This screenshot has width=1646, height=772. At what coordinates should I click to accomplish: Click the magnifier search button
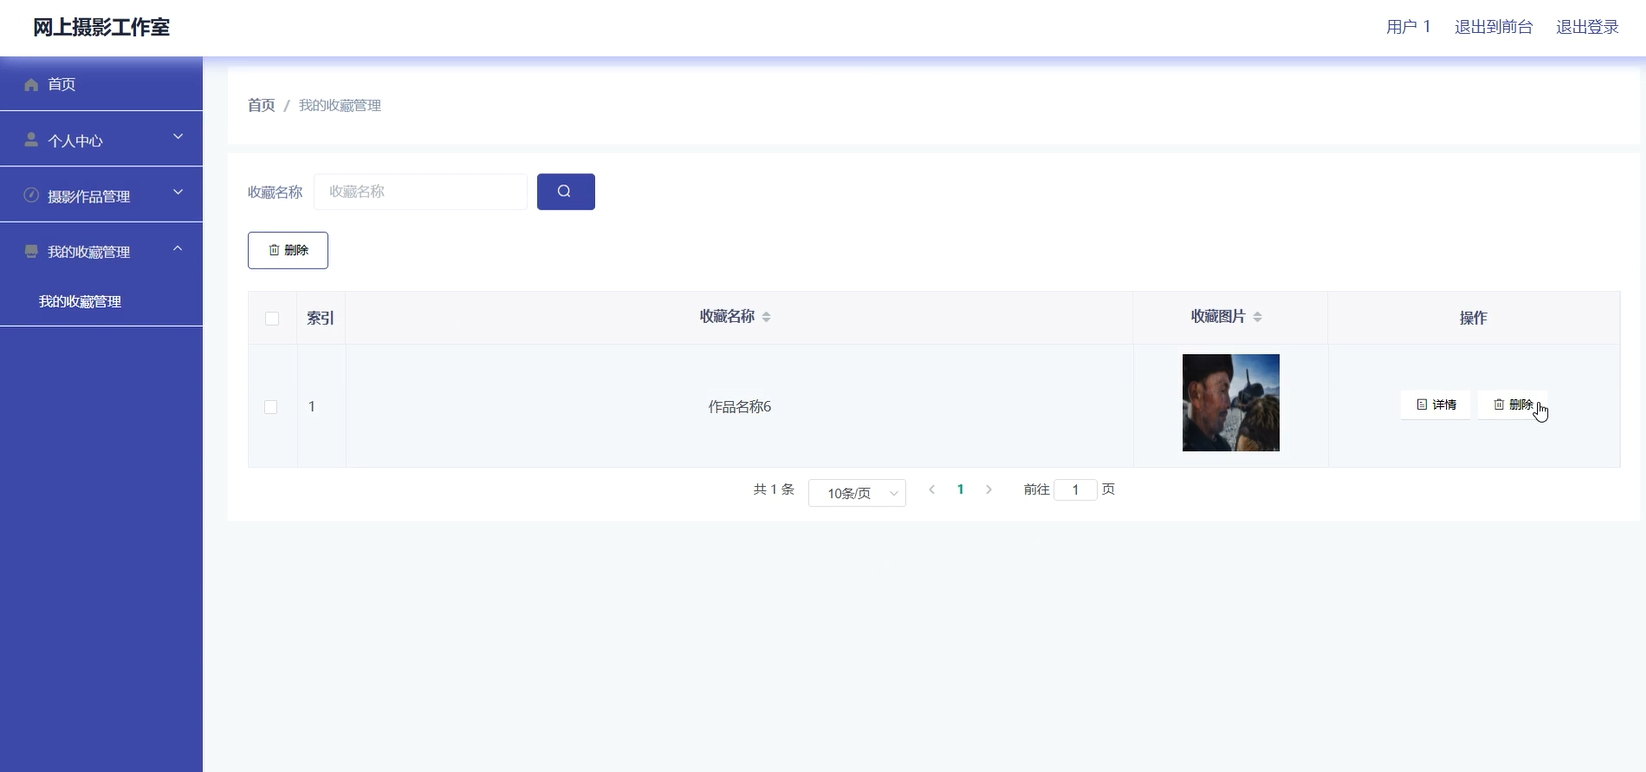click(565, 192)
